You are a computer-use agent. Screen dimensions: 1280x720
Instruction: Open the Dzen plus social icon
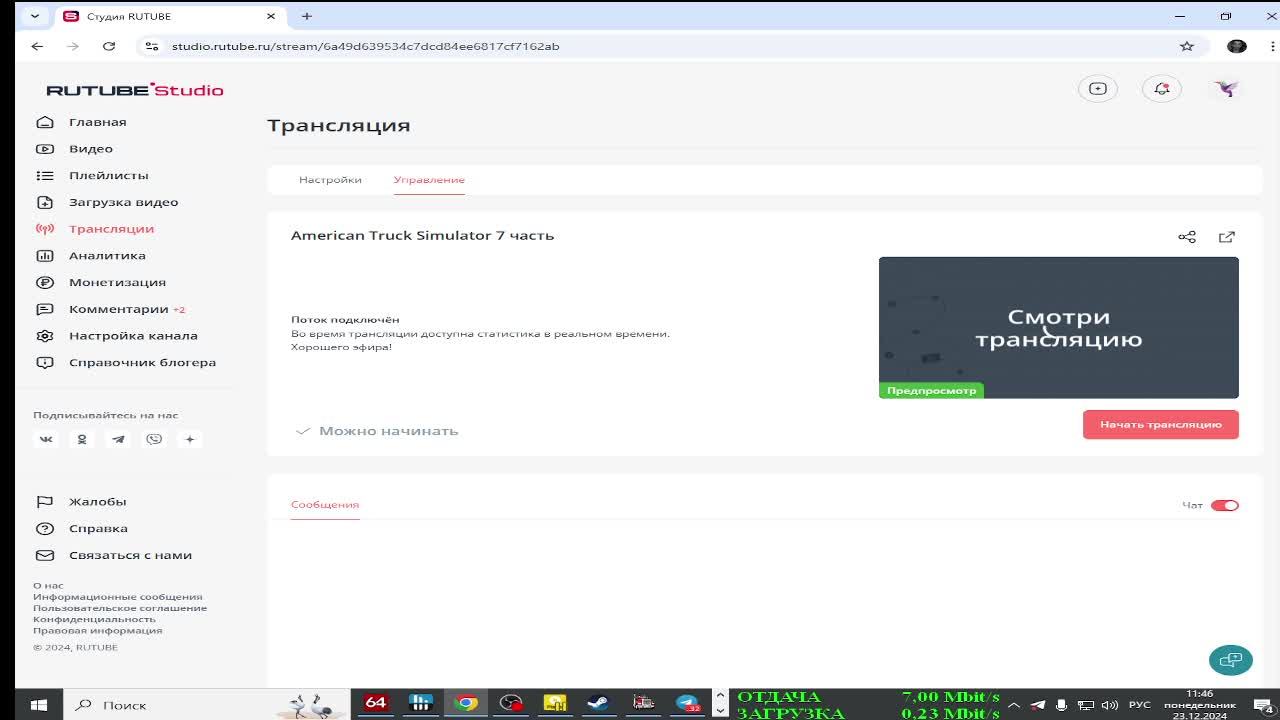(x=190, y=439)
